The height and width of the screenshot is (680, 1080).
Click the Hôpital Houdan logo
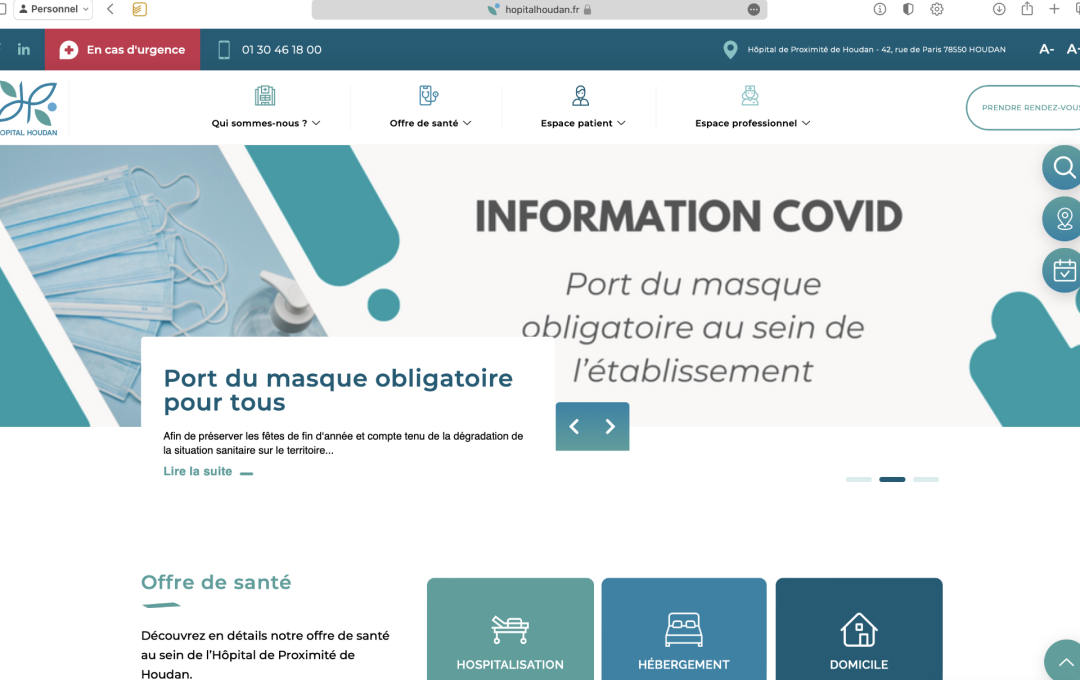tap(29, 108)
